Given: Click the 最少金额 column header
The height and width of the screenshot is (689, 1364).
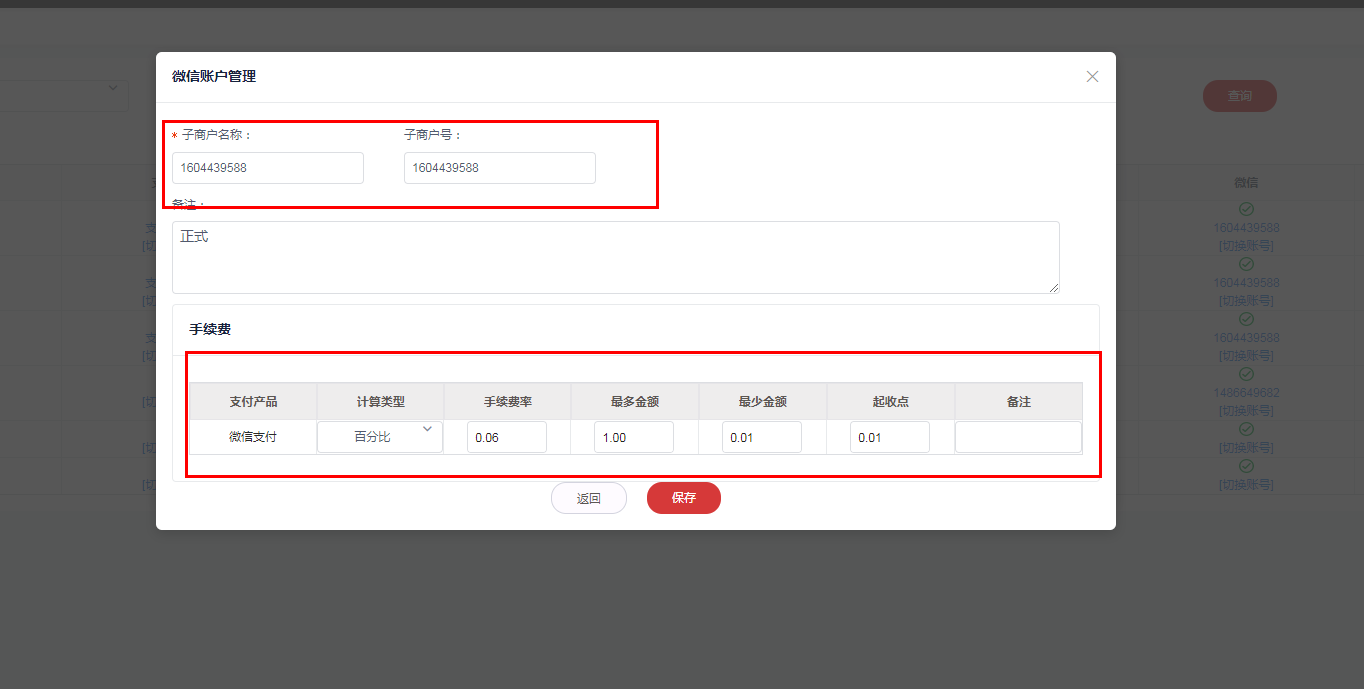Looking at the screenshot, I should click(763, 401).
